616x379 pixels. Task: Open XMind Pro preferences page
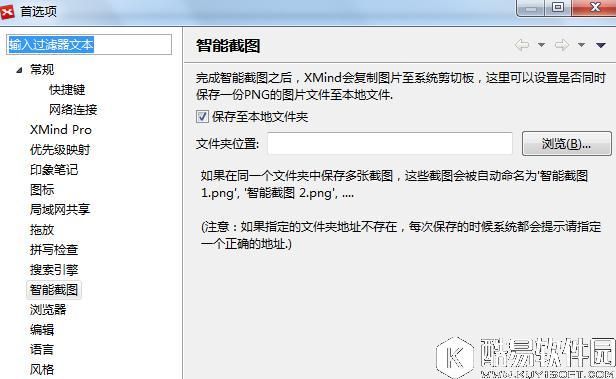(x=61, y=130)
